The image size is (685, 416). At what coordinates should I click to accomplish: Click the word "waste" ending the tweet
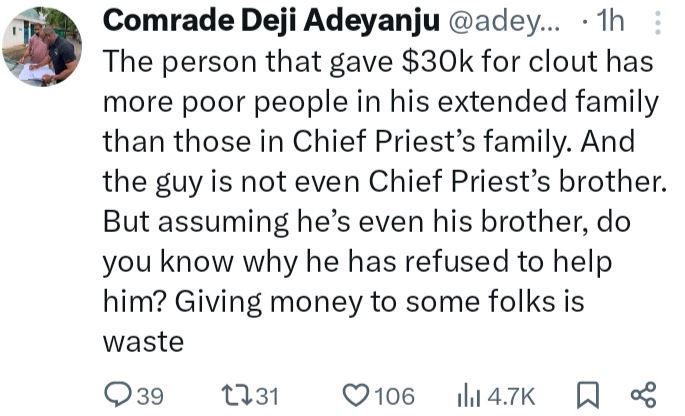click(144, 342)
